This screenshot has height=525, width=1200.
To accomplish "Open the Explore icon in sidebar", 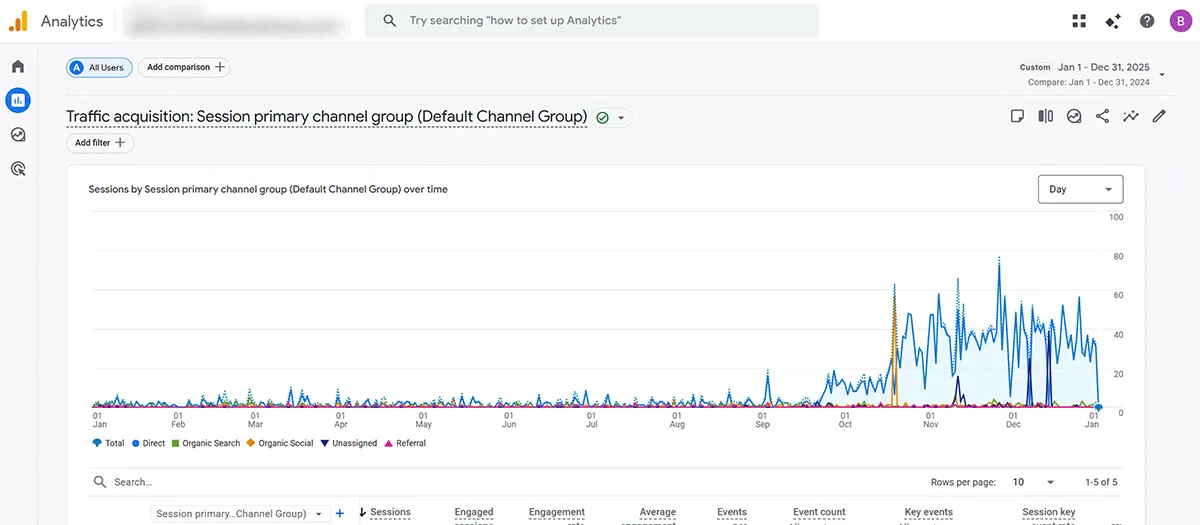I will click(x=18, y=135).
